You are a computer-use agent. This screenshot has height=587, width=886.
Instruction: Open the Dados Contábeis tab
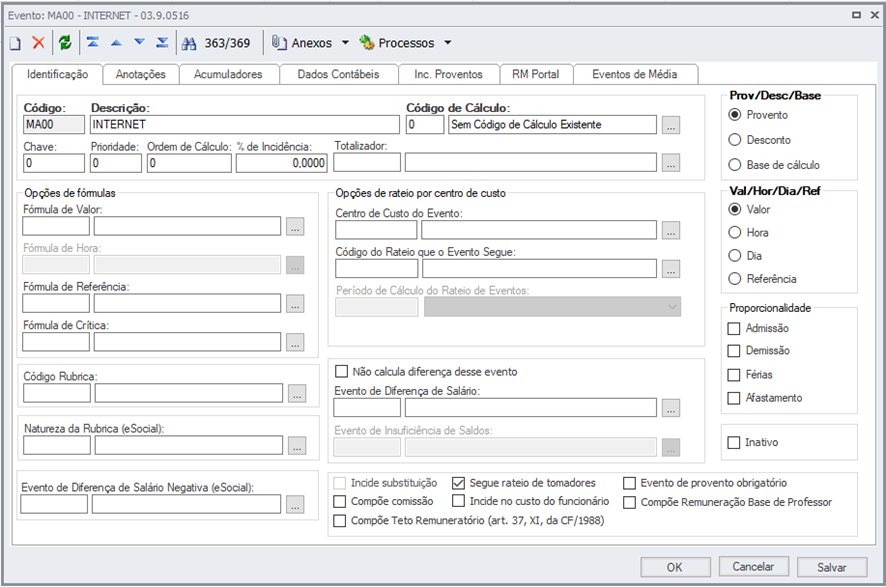[x=338, y=74]
